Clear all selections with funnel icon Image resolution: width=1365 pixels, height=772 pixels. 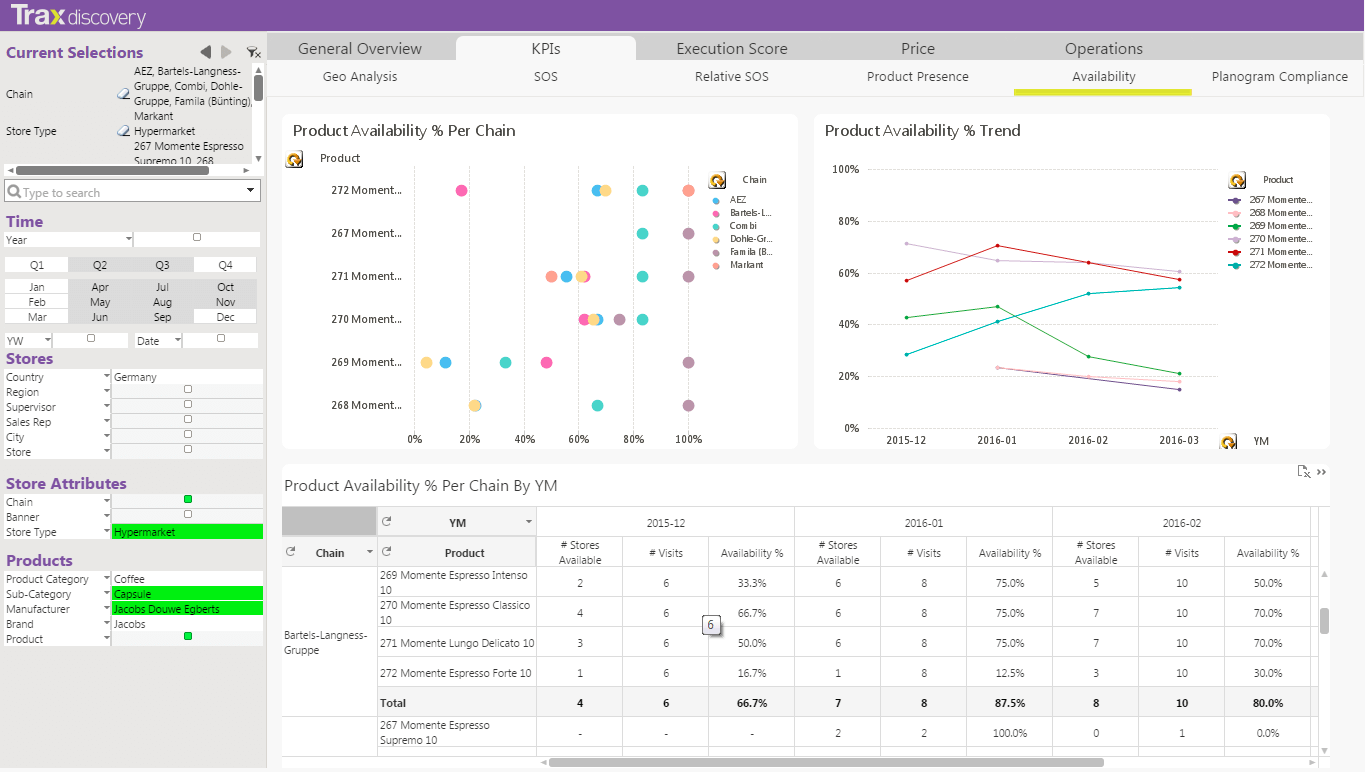(x=253, y=52)
